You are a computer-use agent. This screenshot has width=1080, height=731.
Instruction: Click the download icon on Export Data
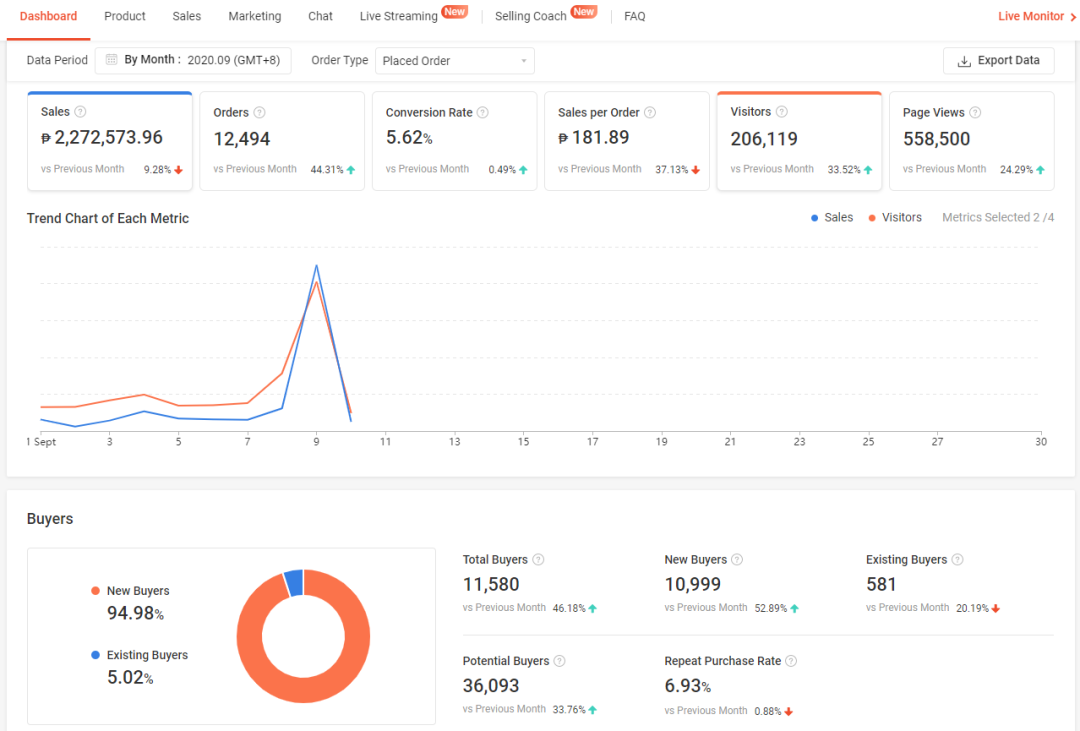964,61
